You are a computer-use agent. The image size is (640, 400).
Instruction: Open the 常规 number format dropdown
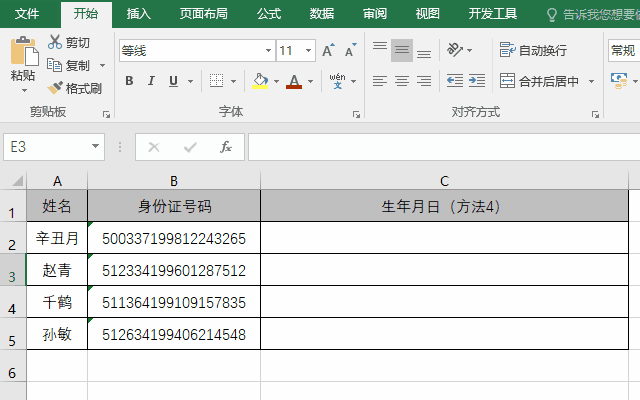pos(624,51)
